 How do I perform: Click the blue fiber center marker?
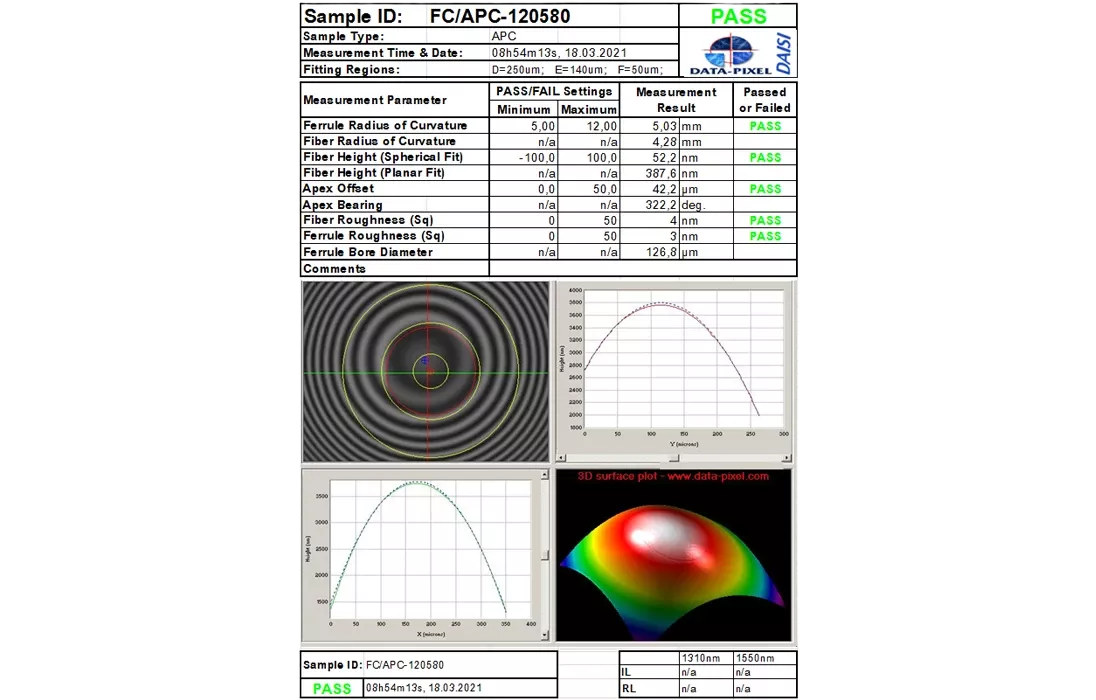(424, 360)
